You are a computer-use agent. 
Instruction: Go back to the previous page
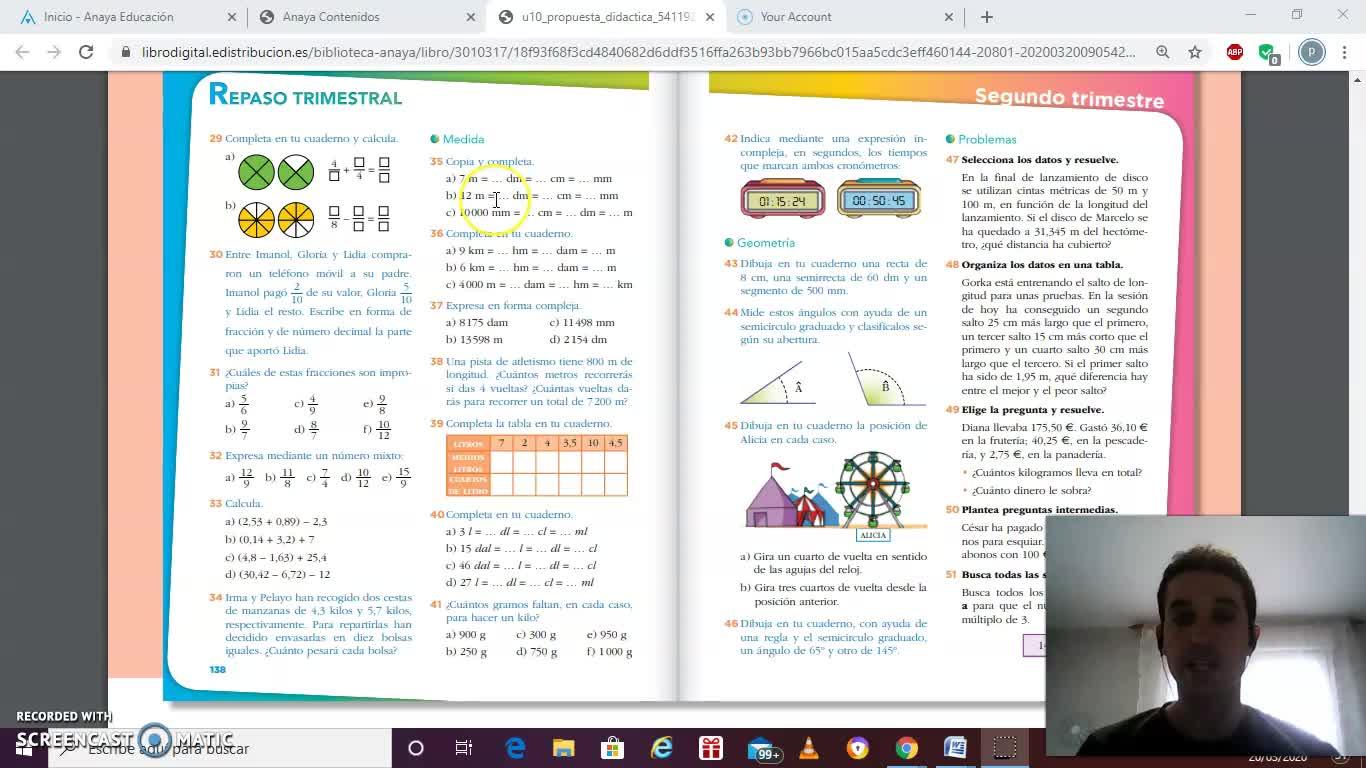(23, 52)
